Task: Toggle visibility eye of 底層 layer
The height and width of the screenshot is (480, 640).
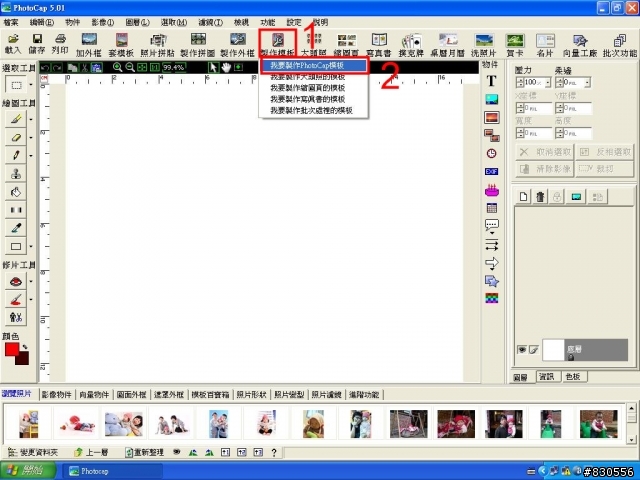Action: coord(522,350)
